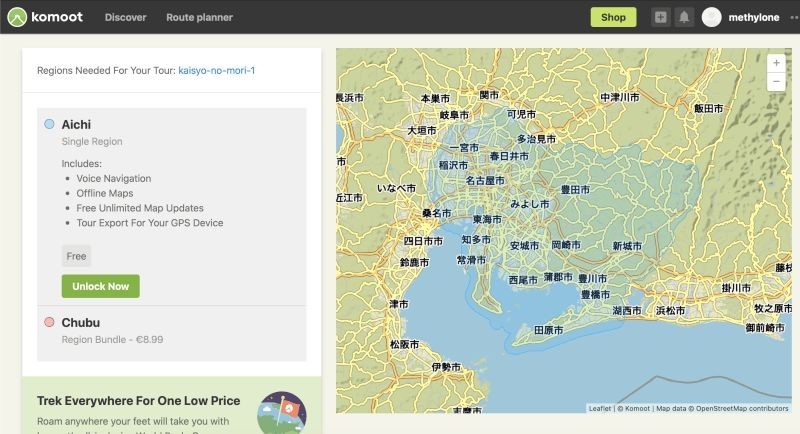Click 桑名市 label on the map
This screenshot has height=434, width=800.
437,213
